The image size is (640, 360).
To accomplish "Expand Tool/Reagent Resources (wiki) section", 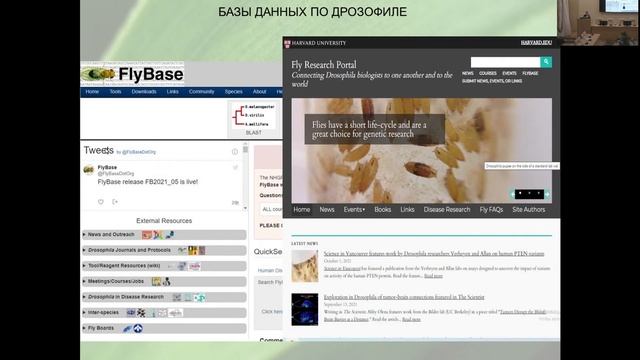I will [164, 266].
